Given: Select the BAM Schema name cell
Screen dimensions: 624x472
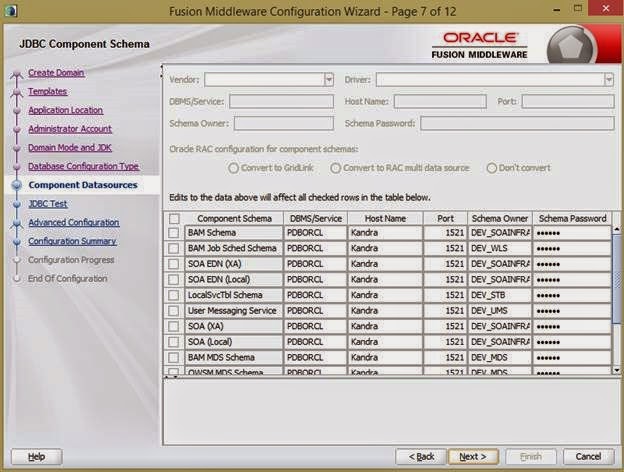Looking at the screenshot, I should [x=234, y=233].
